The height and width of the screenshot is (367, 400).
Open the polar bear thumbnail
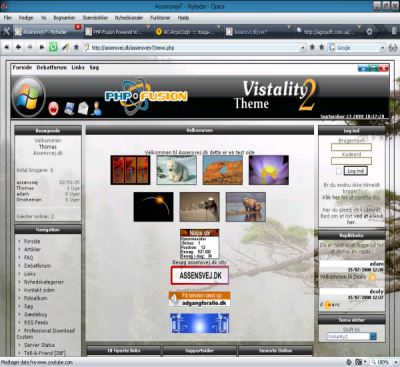(177, 170)
